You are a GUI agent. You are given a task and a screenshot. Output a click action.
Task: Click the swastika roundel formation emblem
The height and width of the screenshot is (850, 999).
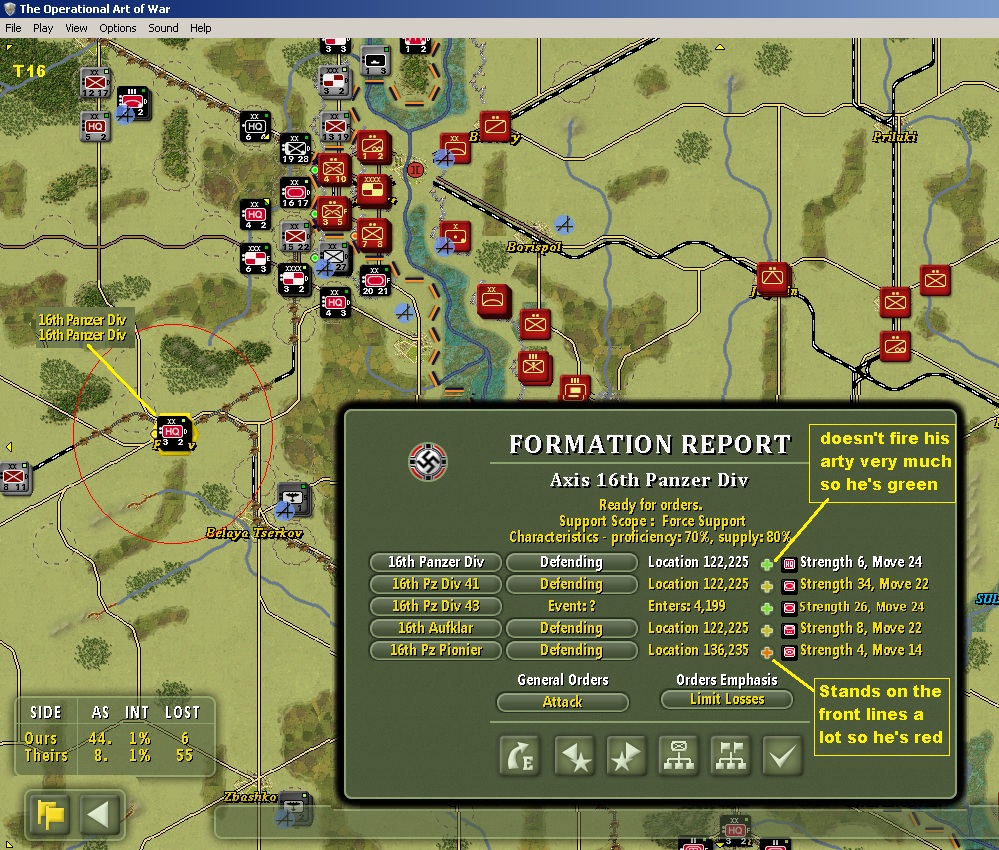click(x=428, y=462)
